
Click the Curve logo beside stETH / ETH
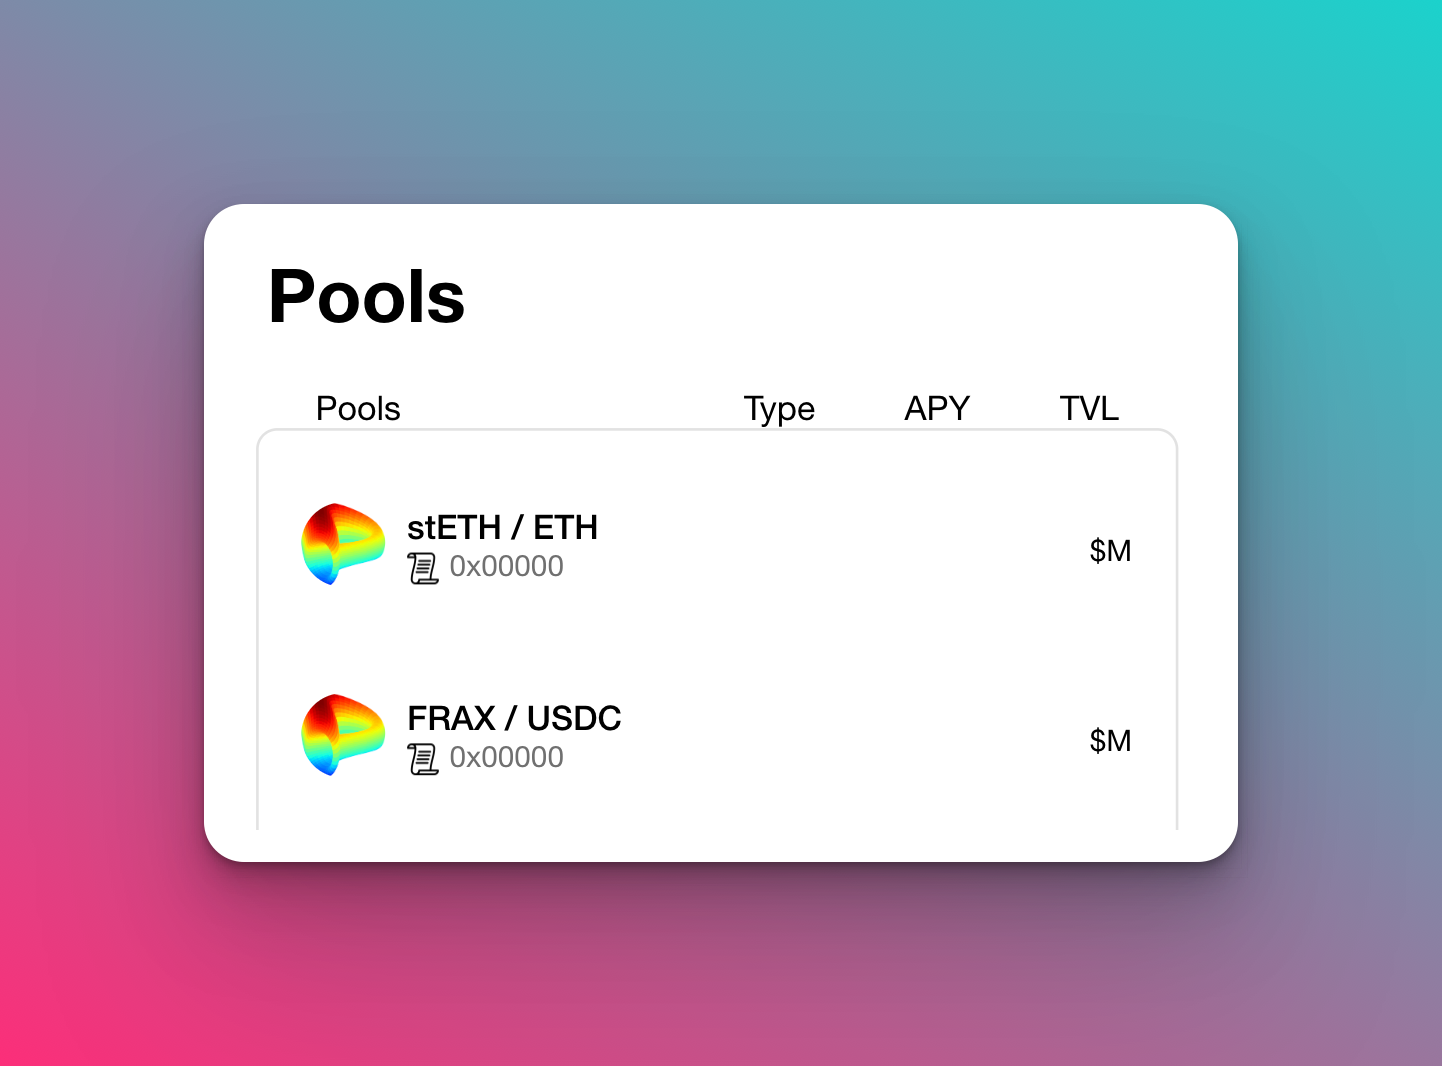[x=343, y=544]
